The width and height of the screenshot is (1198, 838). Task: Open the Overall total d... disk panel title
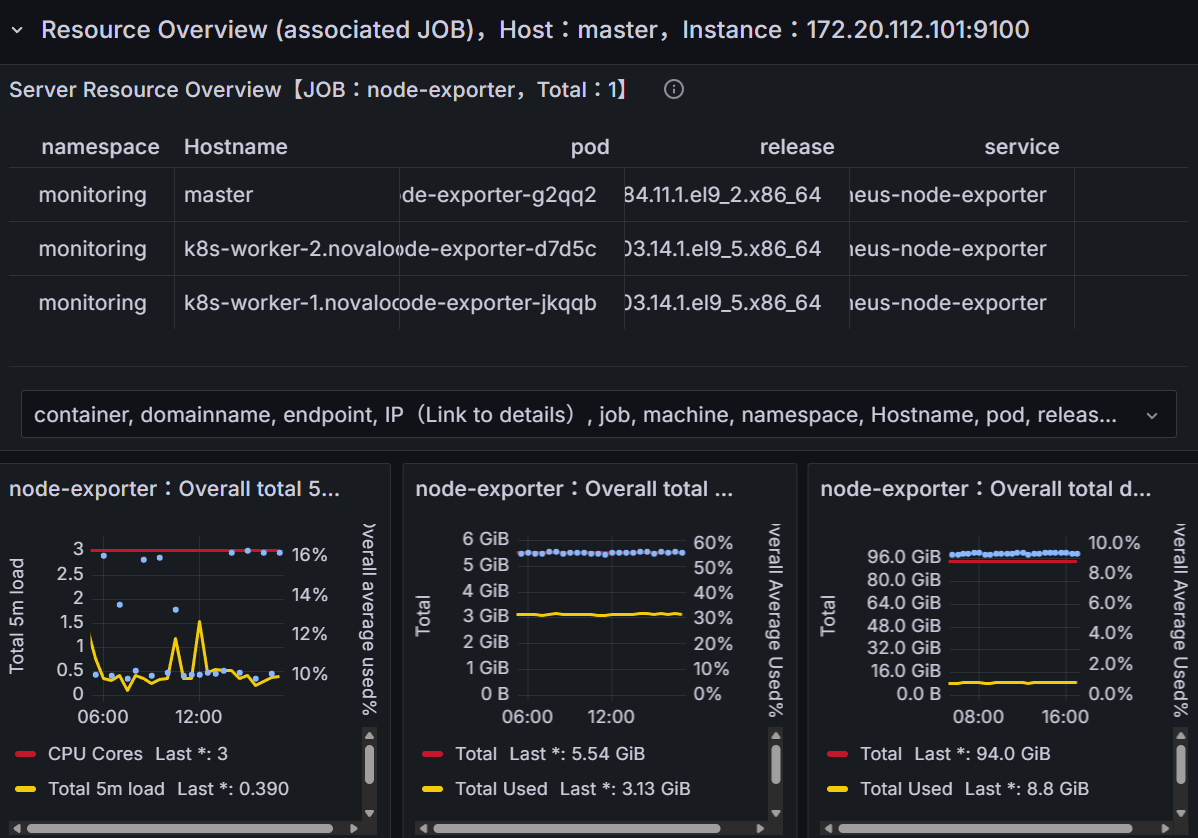[x=986, y=489]
